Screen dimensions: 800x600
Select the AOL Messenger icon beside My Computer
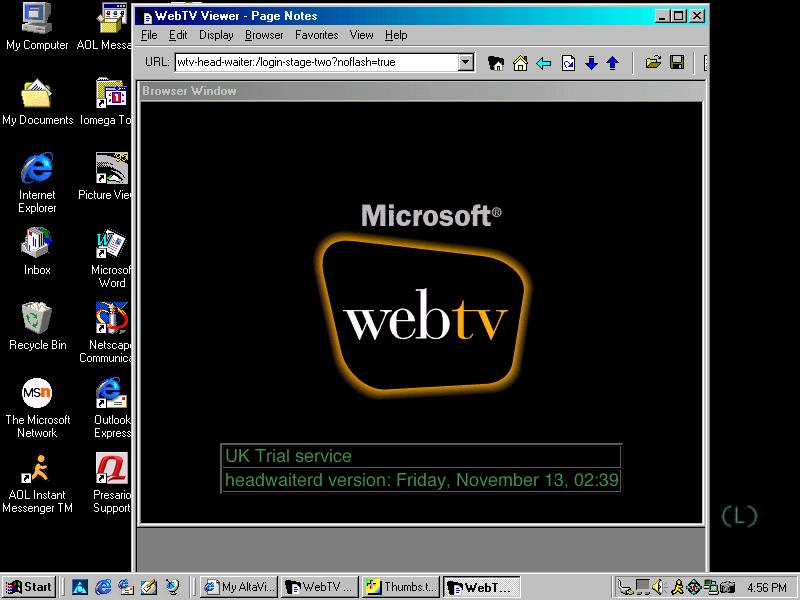(106, 27)
